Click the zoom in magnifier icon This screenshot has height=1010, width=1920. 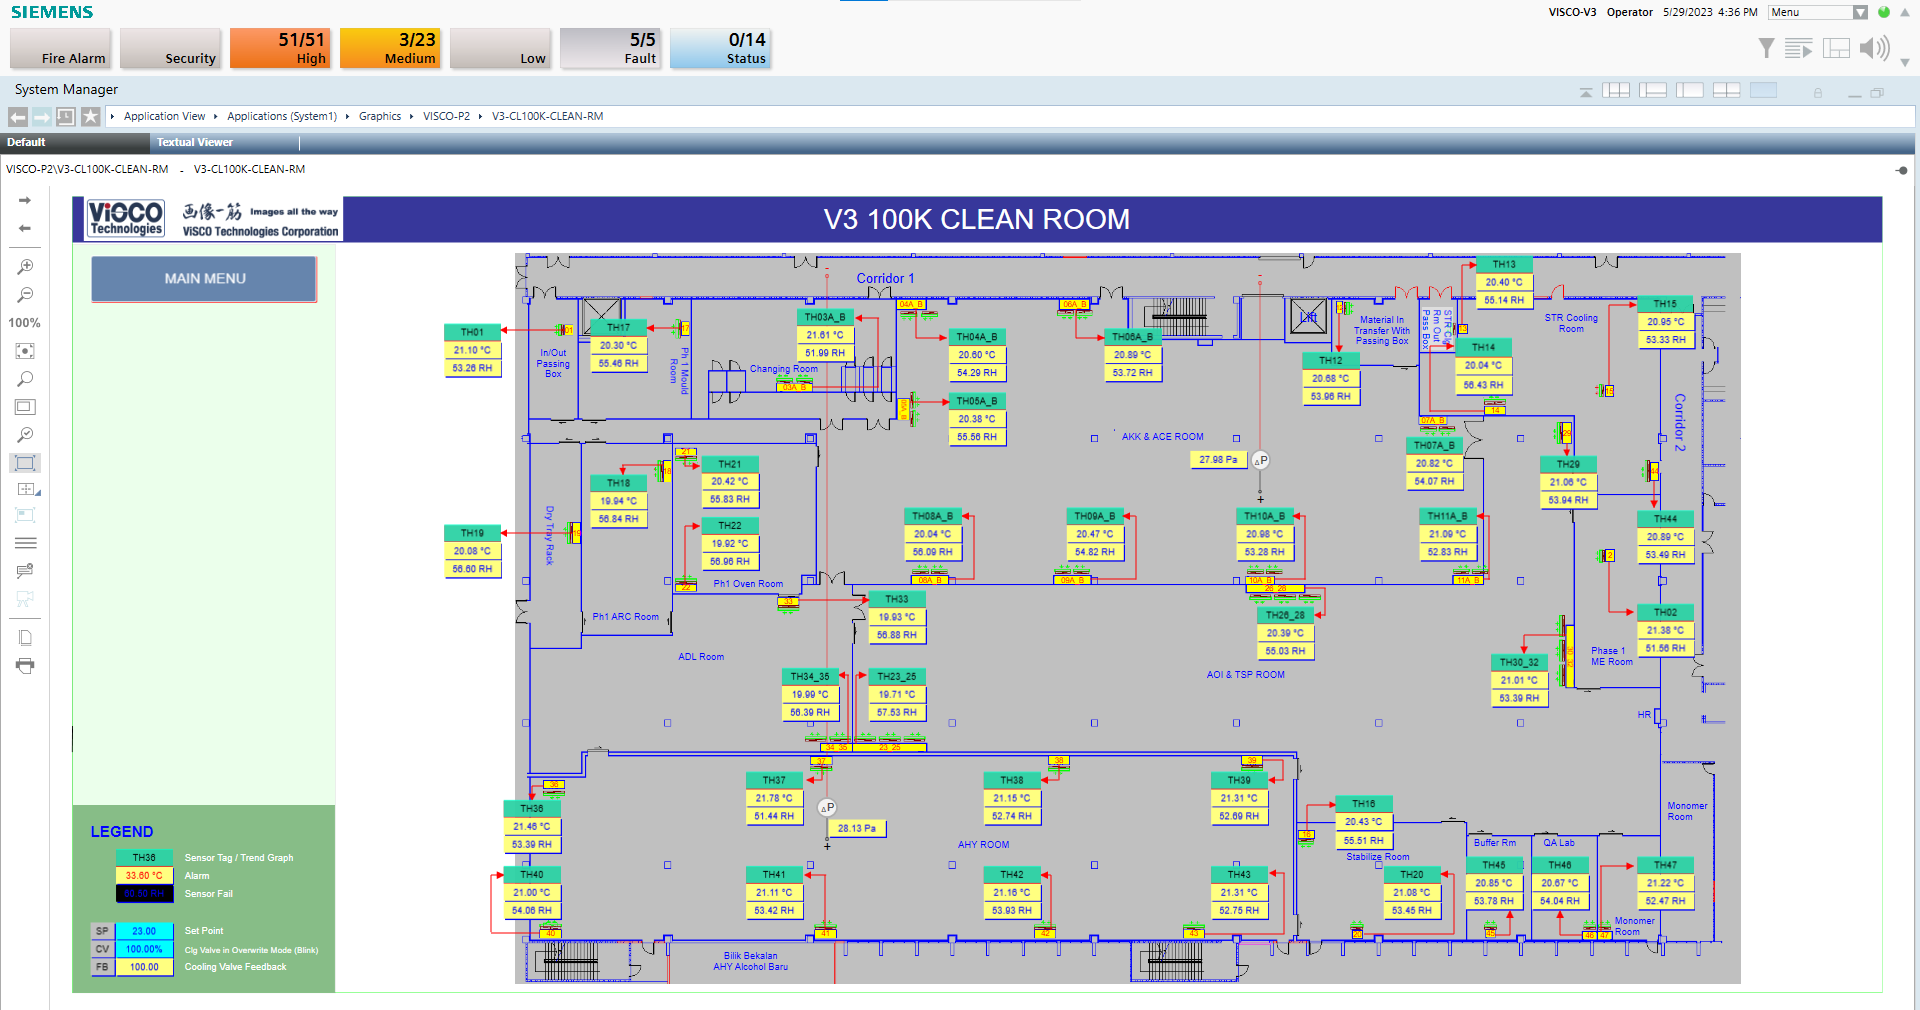click(25, 267)
